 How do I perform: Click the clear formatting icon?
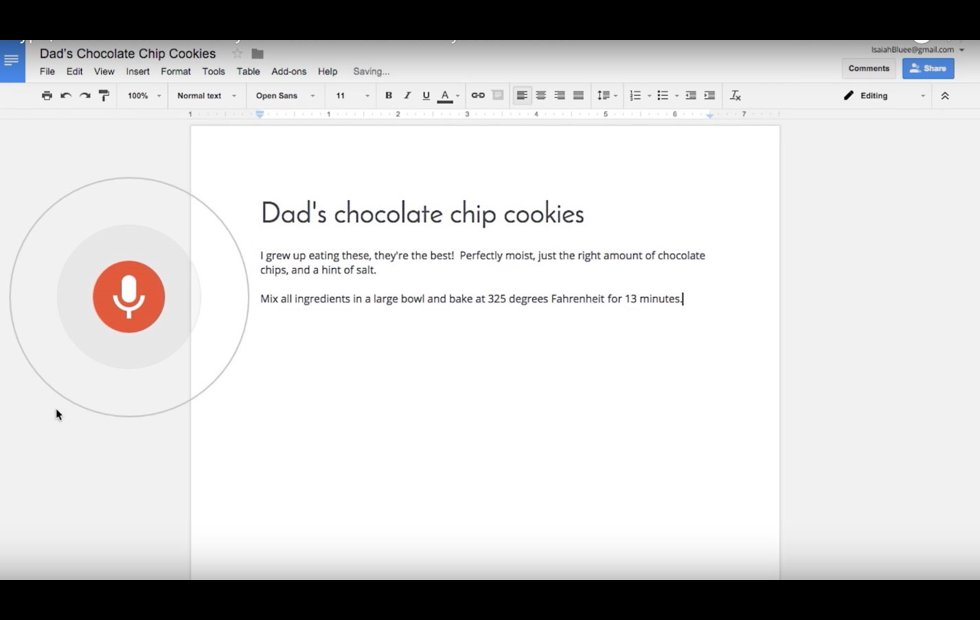pyautogui.click(x=735, y=96)
